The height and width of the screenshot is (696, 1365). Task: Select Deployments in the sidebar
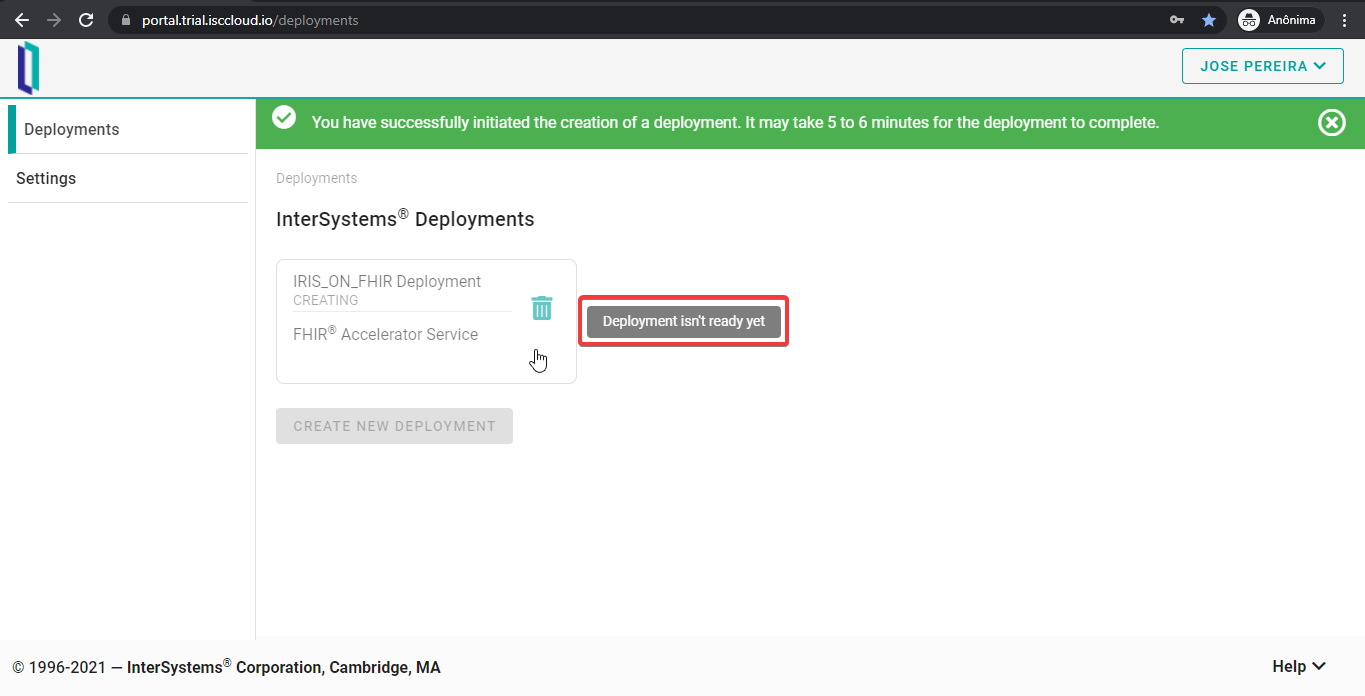coord(128,129)
